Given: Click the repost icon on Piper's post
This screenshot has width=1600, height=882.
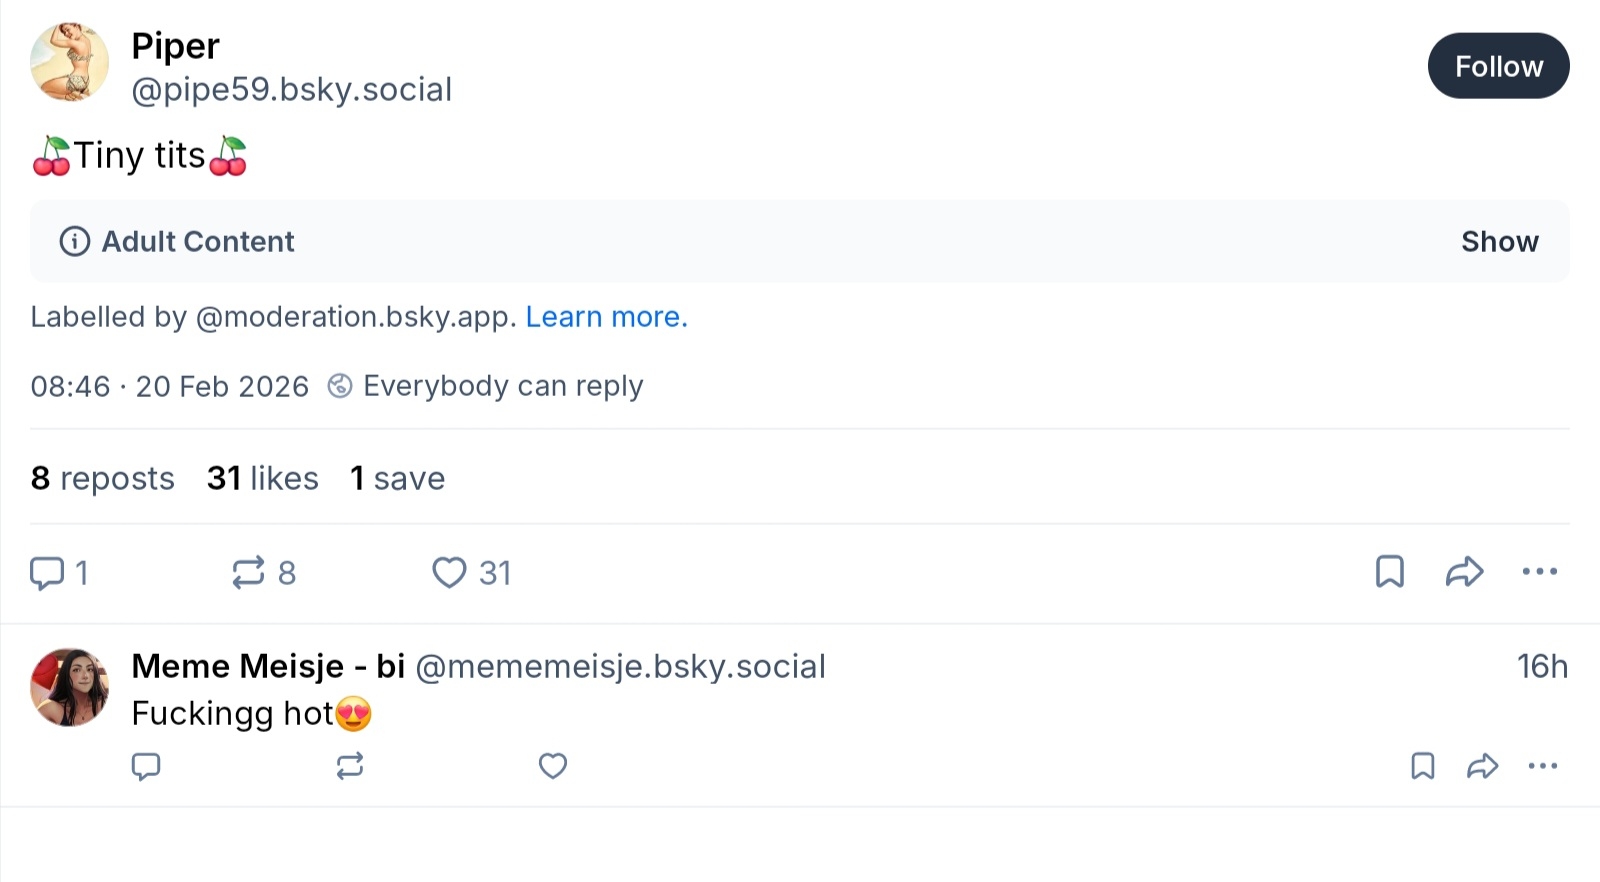Looking at the screenshot, I should (248, 573).
